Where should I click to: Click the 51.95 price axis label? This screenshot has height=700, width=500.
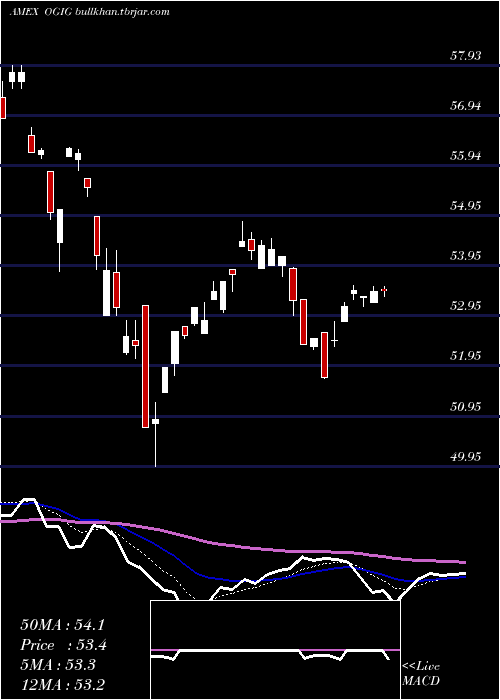tap(465, 356)
